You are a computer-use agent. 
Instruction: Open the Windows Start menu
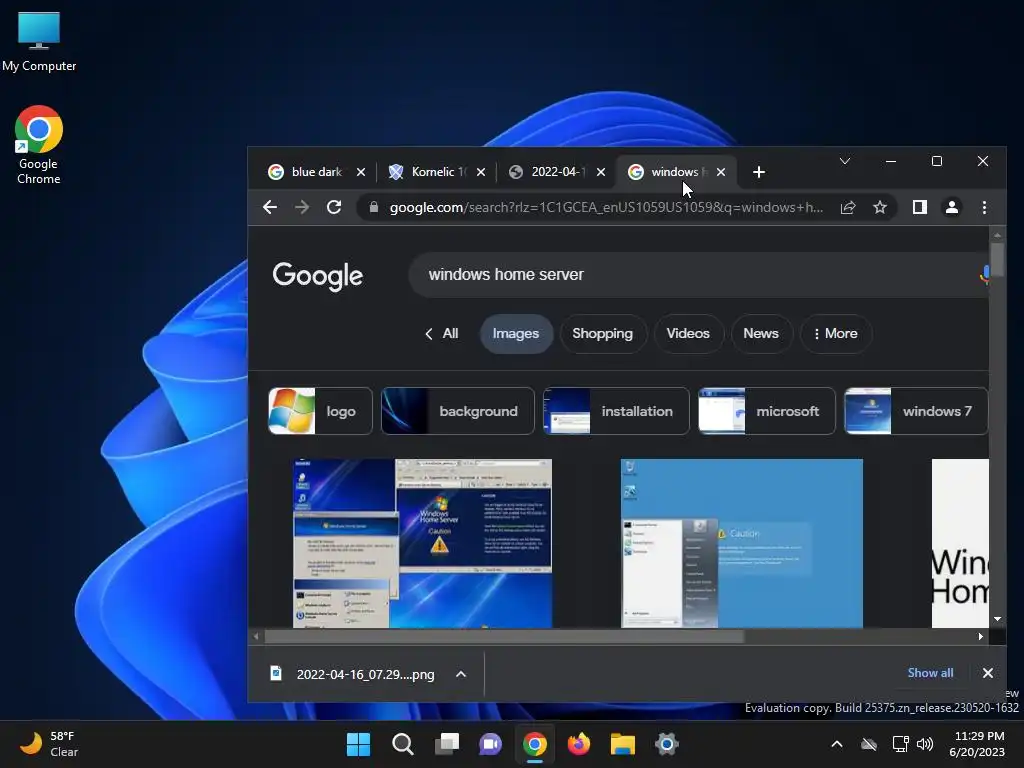pos(359,744)
